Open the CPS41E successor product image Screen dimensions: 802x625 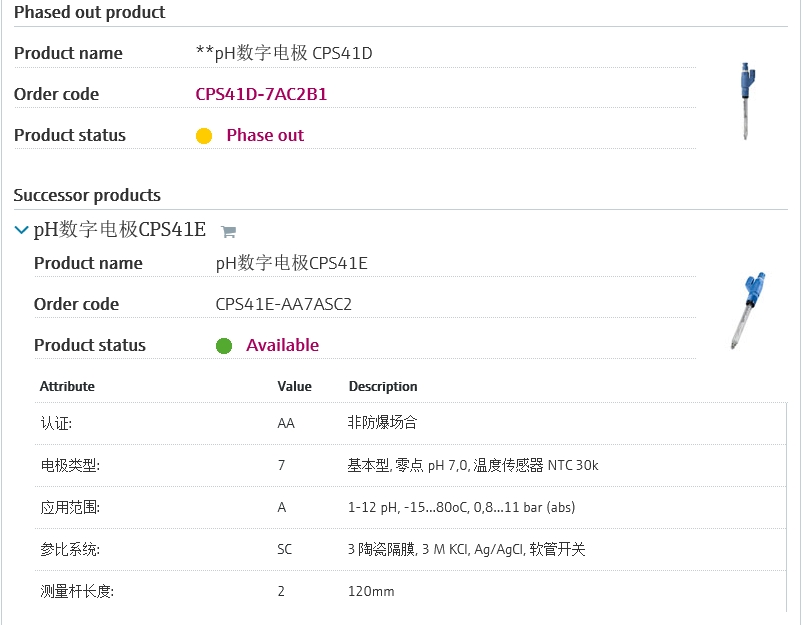pos(748,310)
